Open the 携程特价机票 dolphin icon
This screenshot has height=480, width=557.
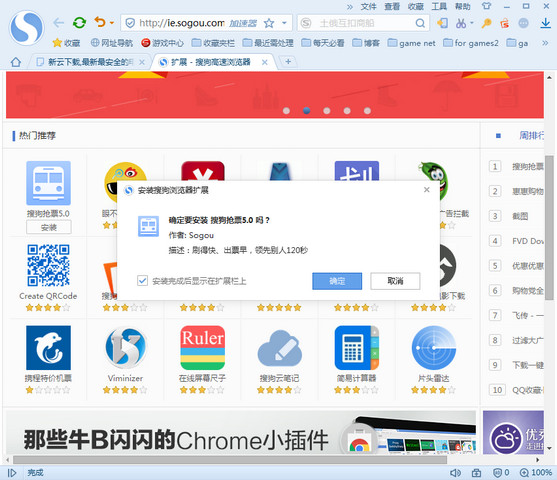[48, 348]
